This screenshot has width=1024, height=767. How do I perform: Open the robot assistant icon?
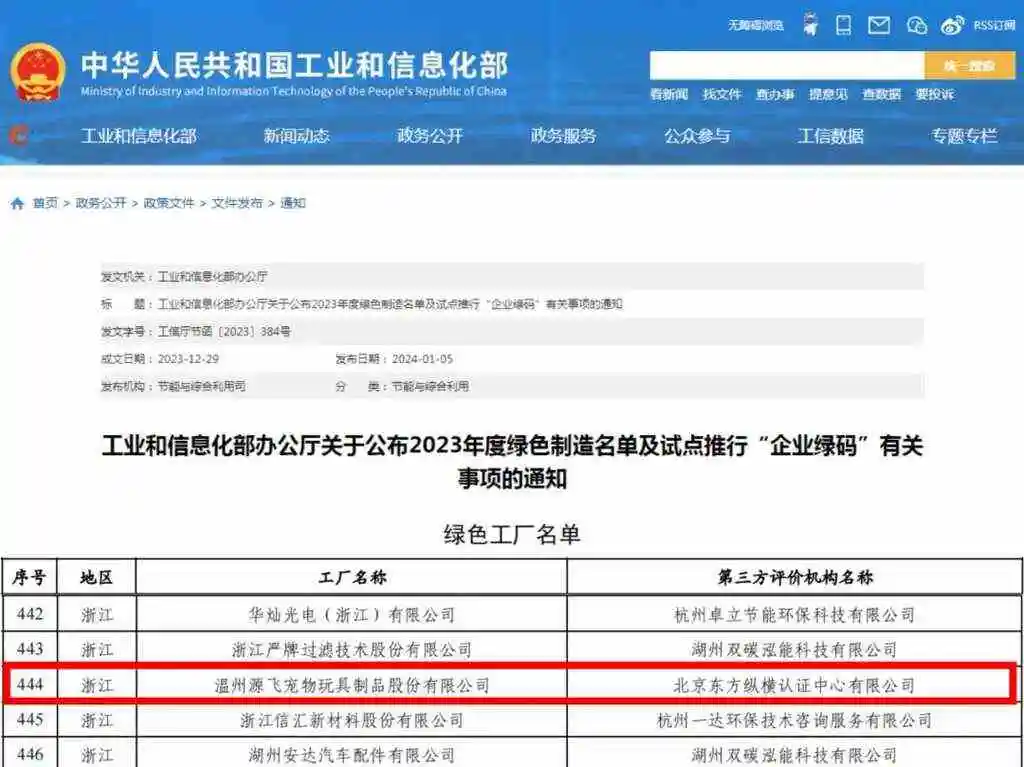pos(810,25)
